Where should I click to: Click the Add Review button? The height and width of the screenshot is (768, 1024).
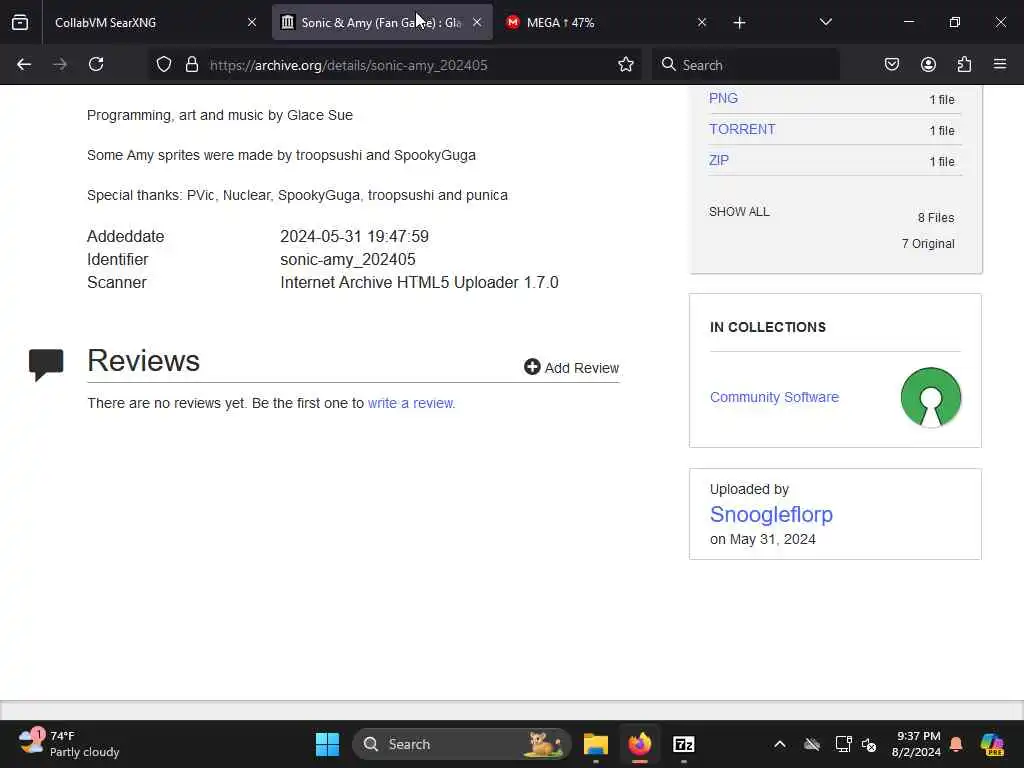pos(571,368)
